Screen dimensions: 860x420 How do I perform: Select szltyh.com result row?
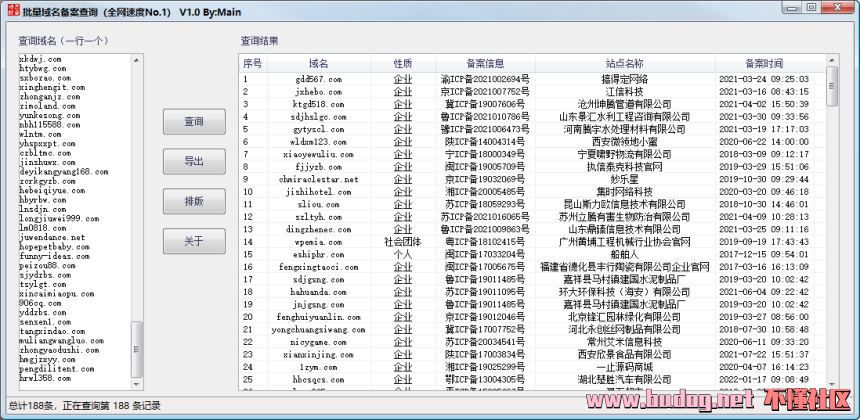pos(531,217)
